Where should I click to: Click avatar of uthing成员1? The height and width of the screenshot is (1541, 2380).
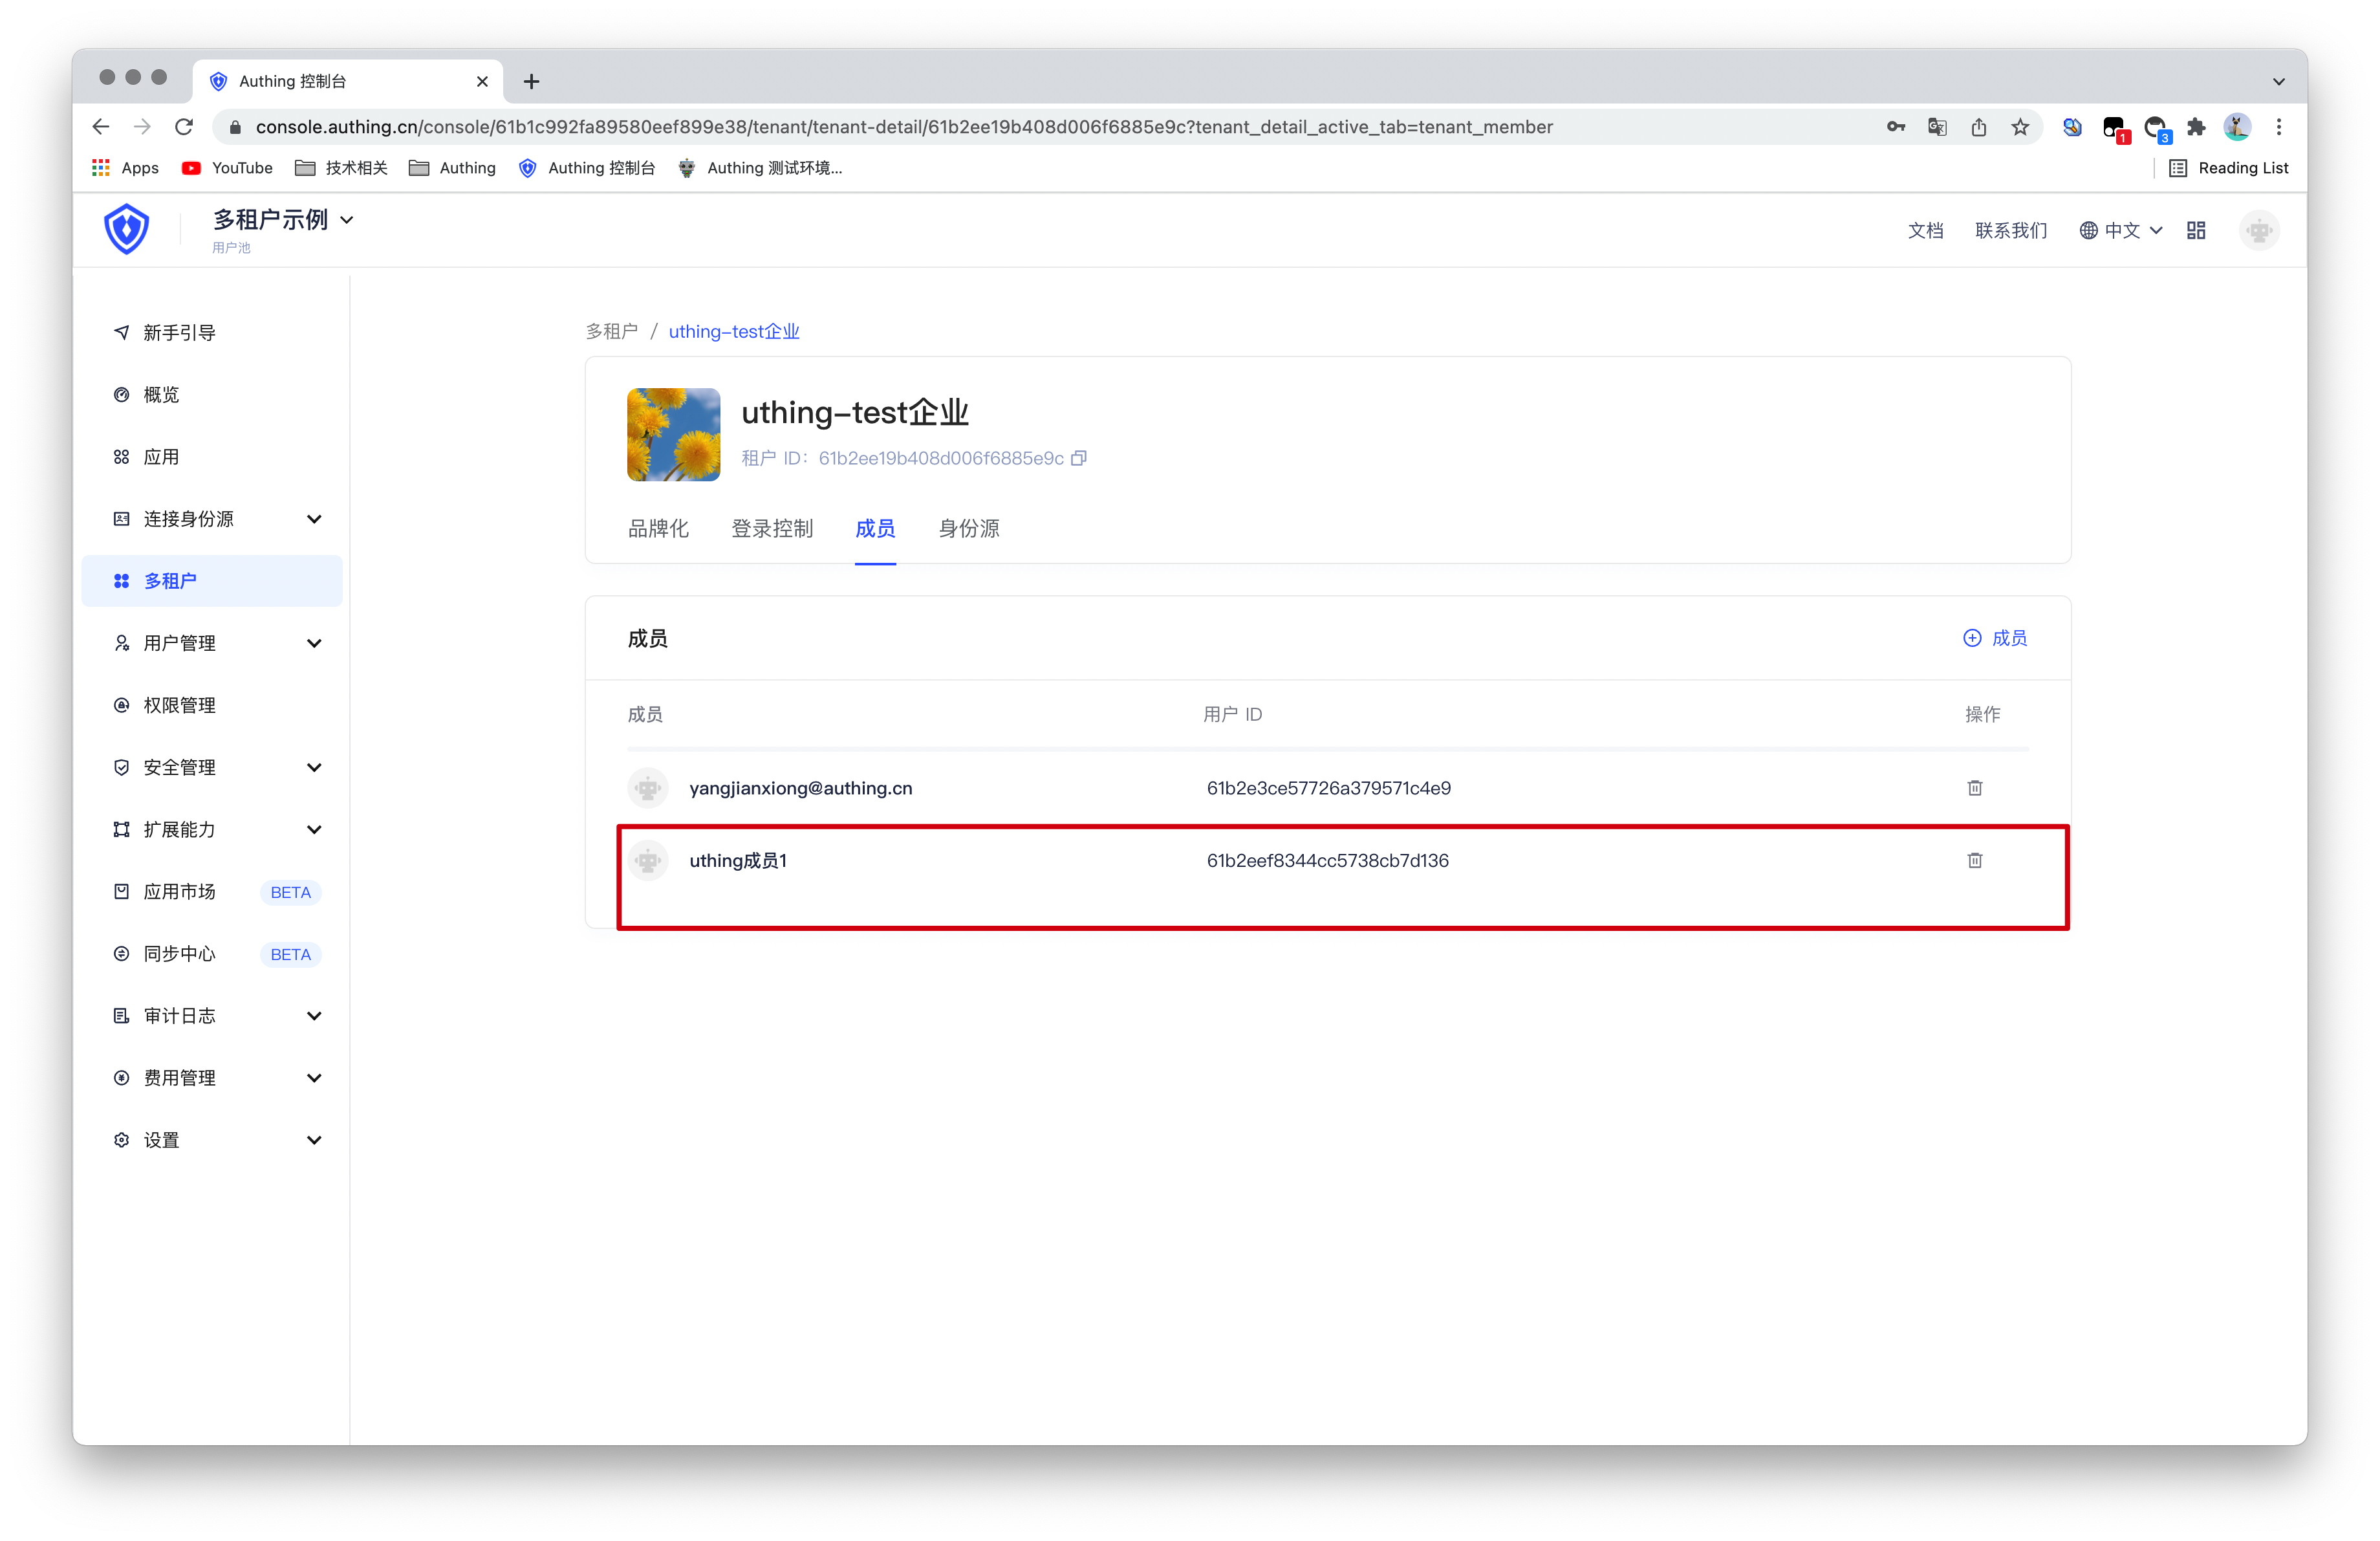pyautogui.click(x=648, y=860)
